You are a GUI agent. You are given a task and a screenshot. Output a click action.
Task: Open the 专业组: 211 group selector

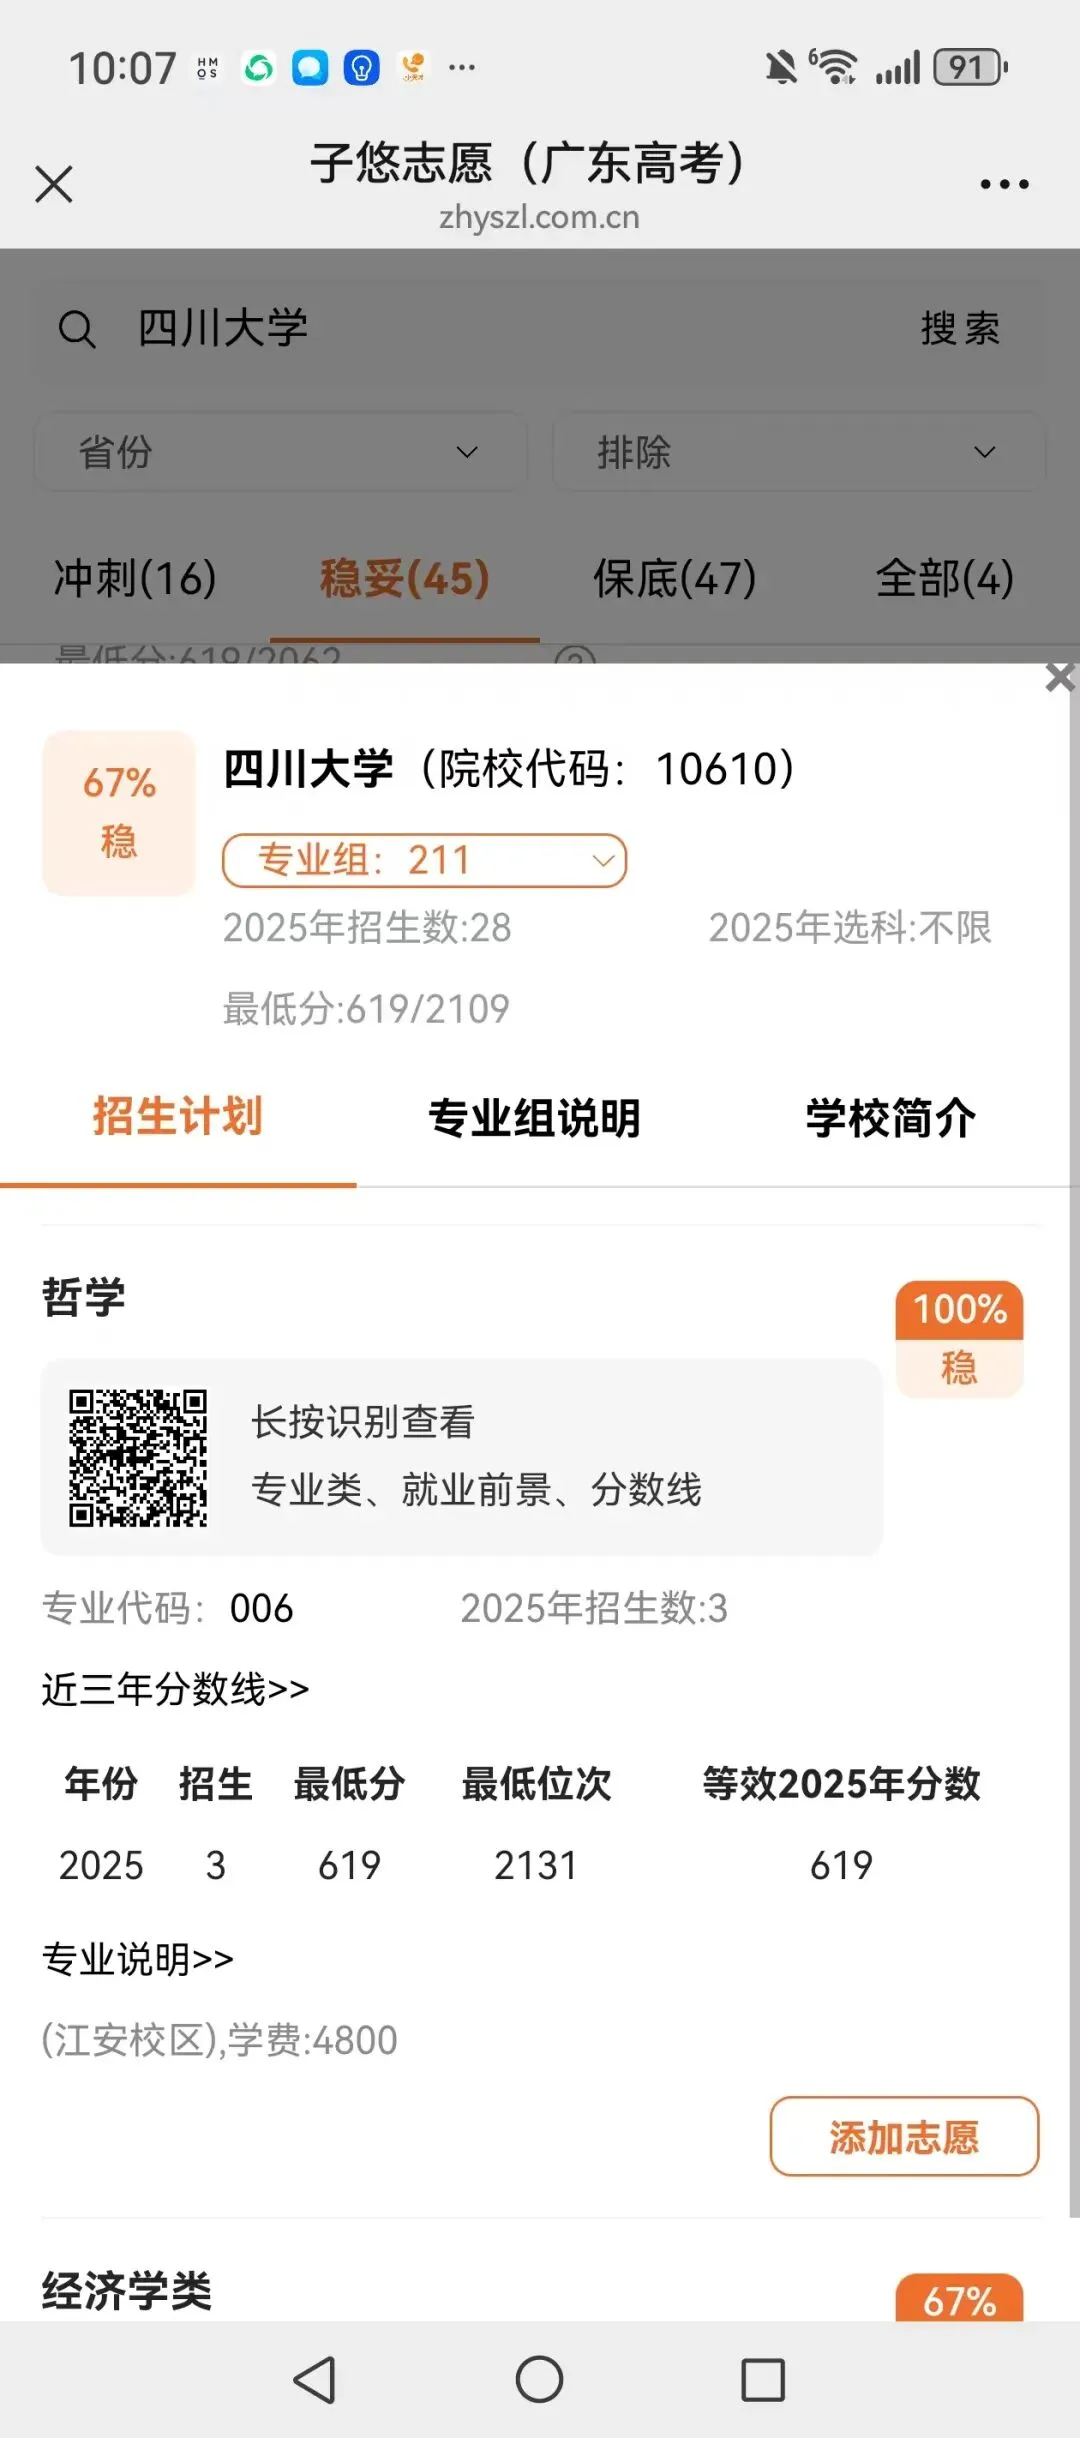[x=424, y=860]
